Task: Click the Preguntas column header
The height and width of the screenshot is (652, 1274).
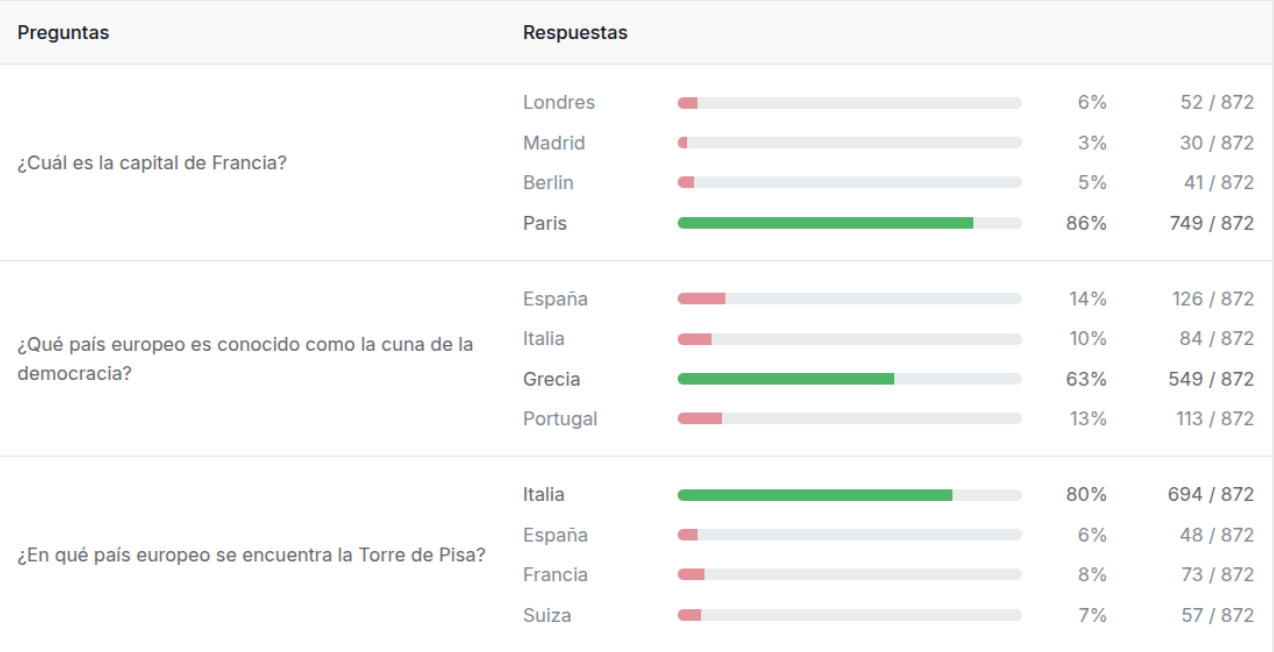Action: (x=63, y=33)
